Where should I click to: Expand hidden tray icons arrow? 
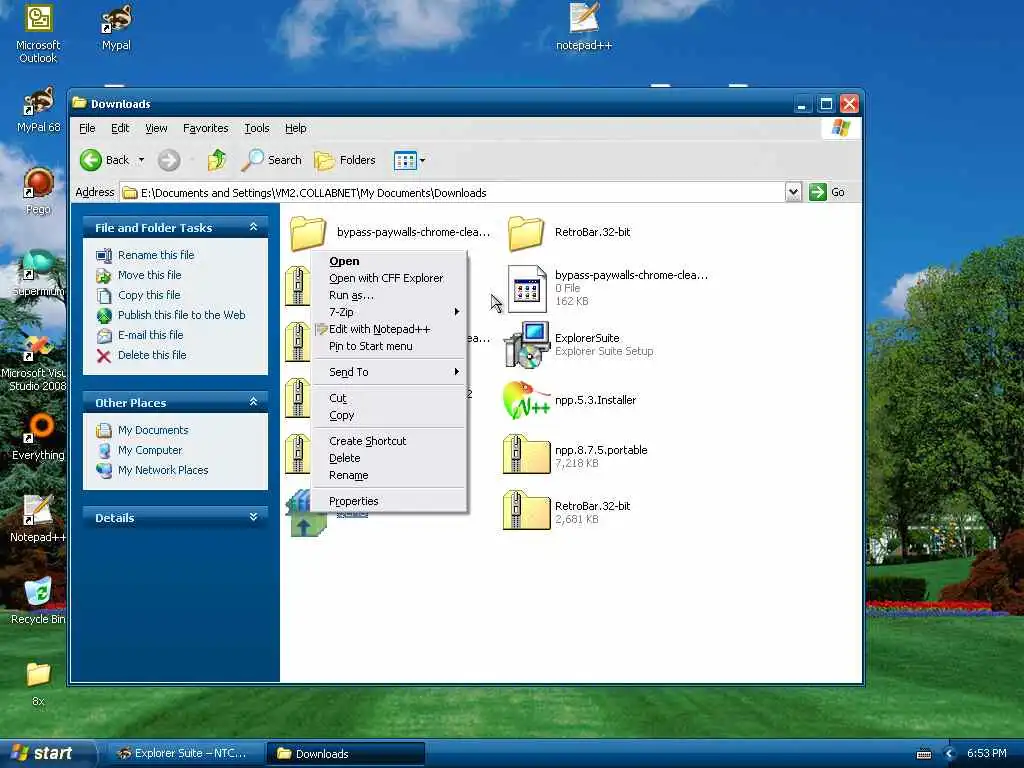[x=950, y=754]
